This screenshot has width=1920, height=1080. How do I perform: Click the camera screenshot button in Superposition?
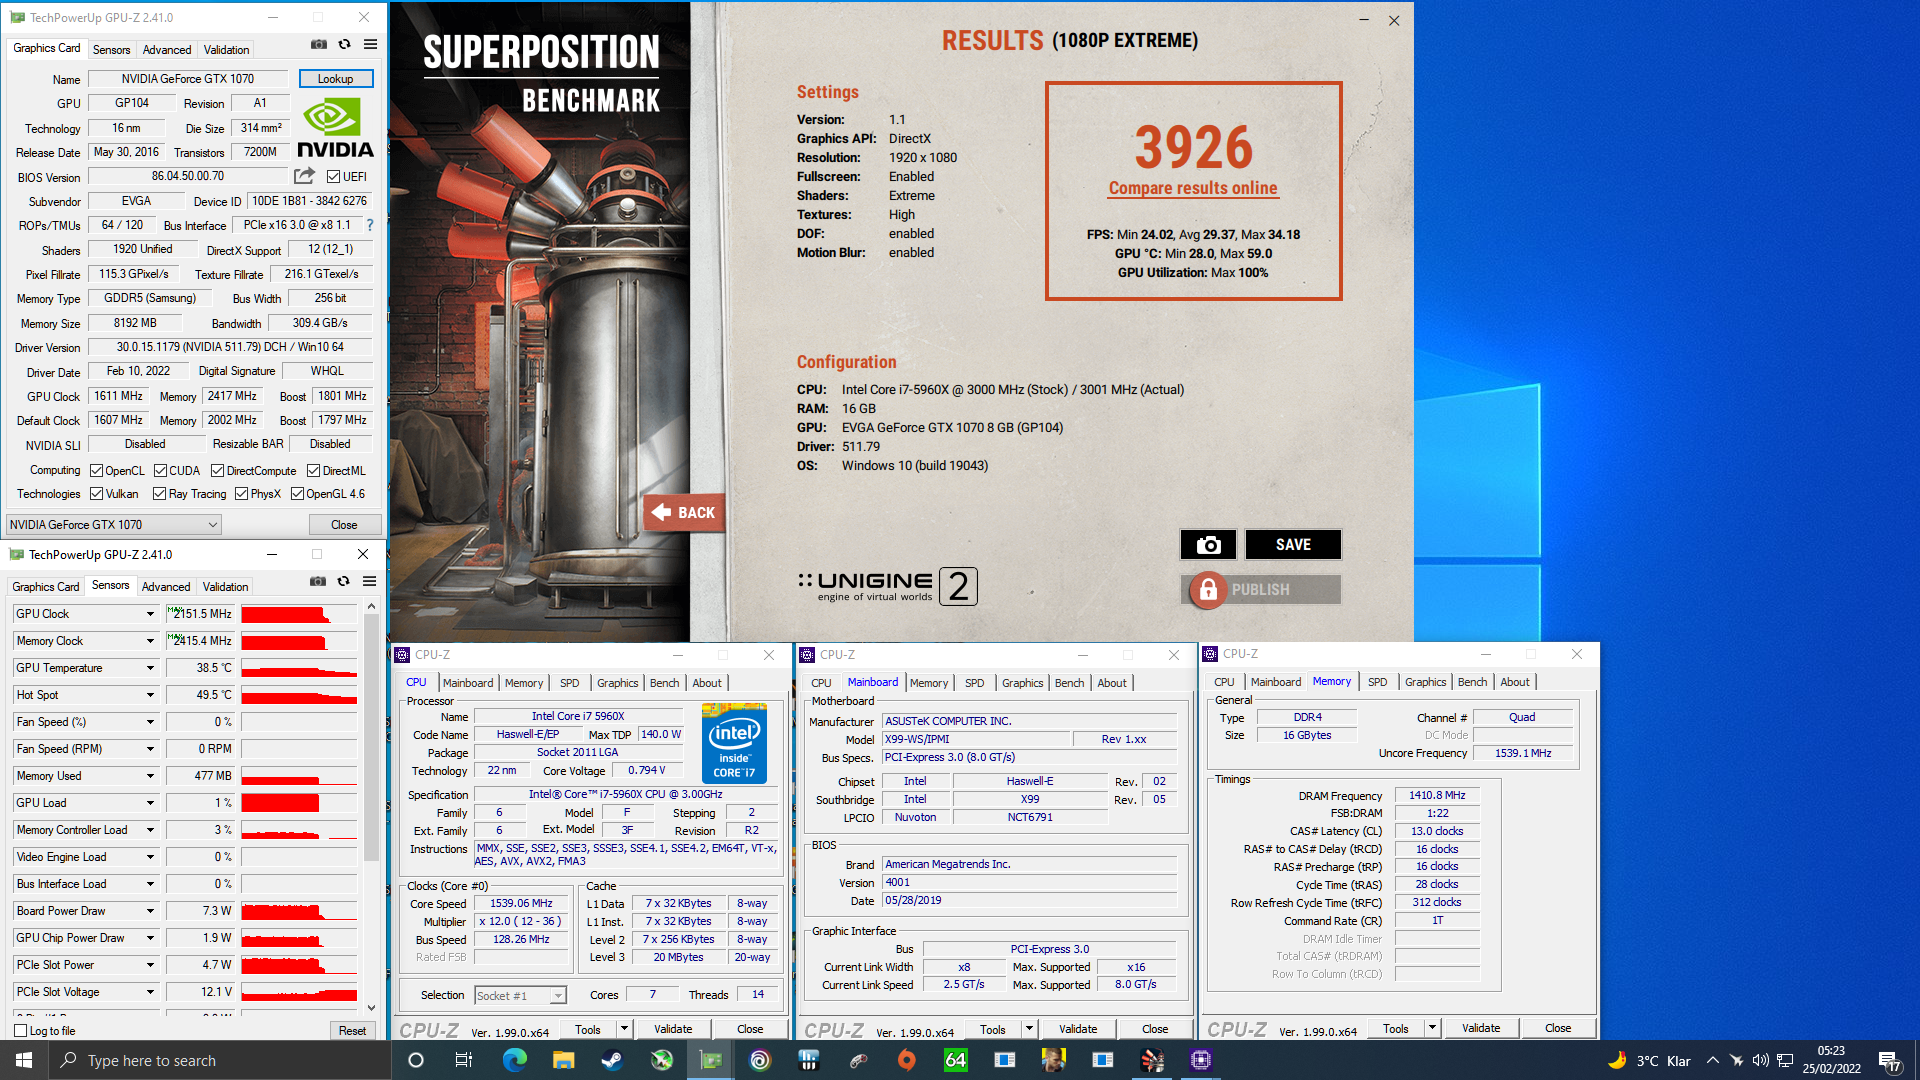point(1208,544)
